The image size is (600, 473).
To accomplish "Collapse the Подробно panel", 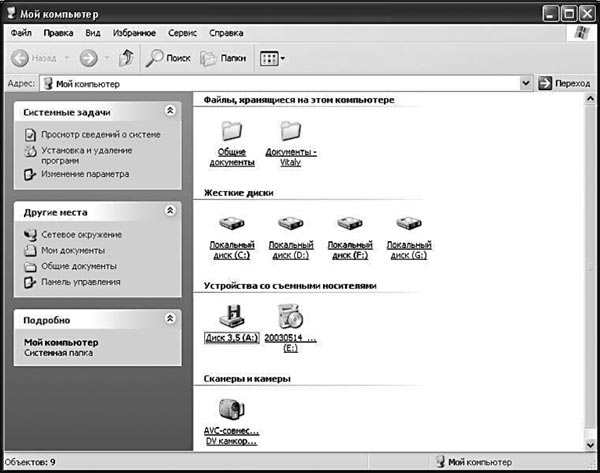I will pyautogui.click(x=170, y=318).
